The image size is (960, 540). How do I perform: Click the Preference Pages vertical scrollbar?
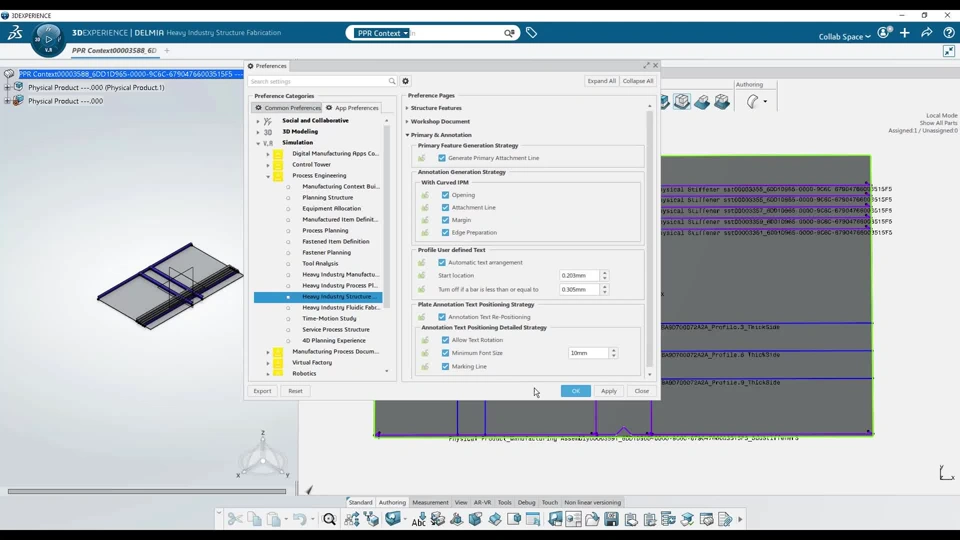pos(650,239)
